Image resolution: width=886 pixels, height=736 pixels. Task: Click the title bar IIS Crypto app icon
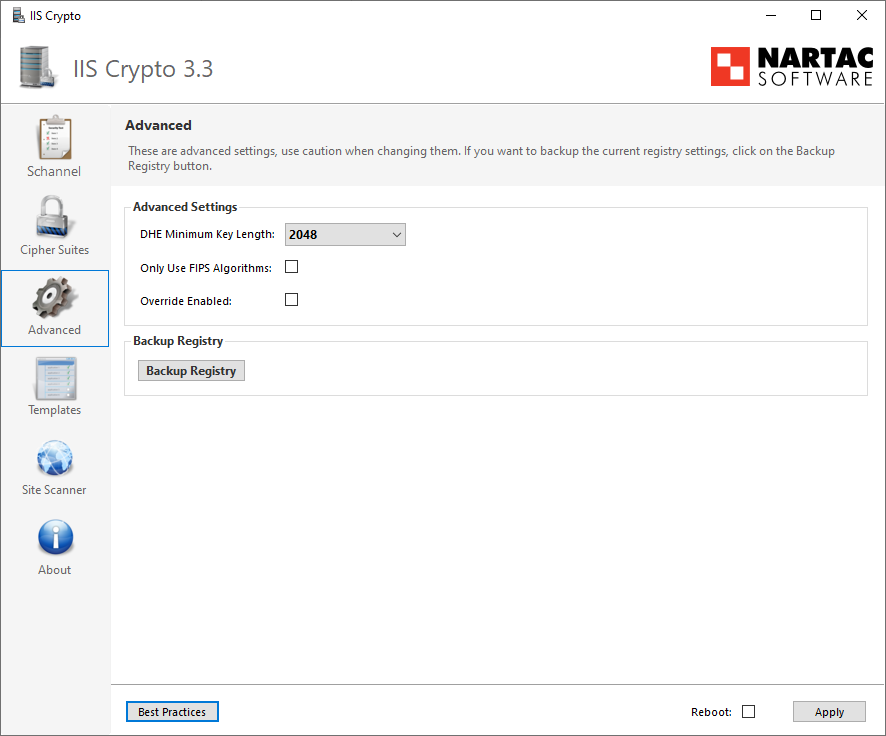tap(19, 15)
